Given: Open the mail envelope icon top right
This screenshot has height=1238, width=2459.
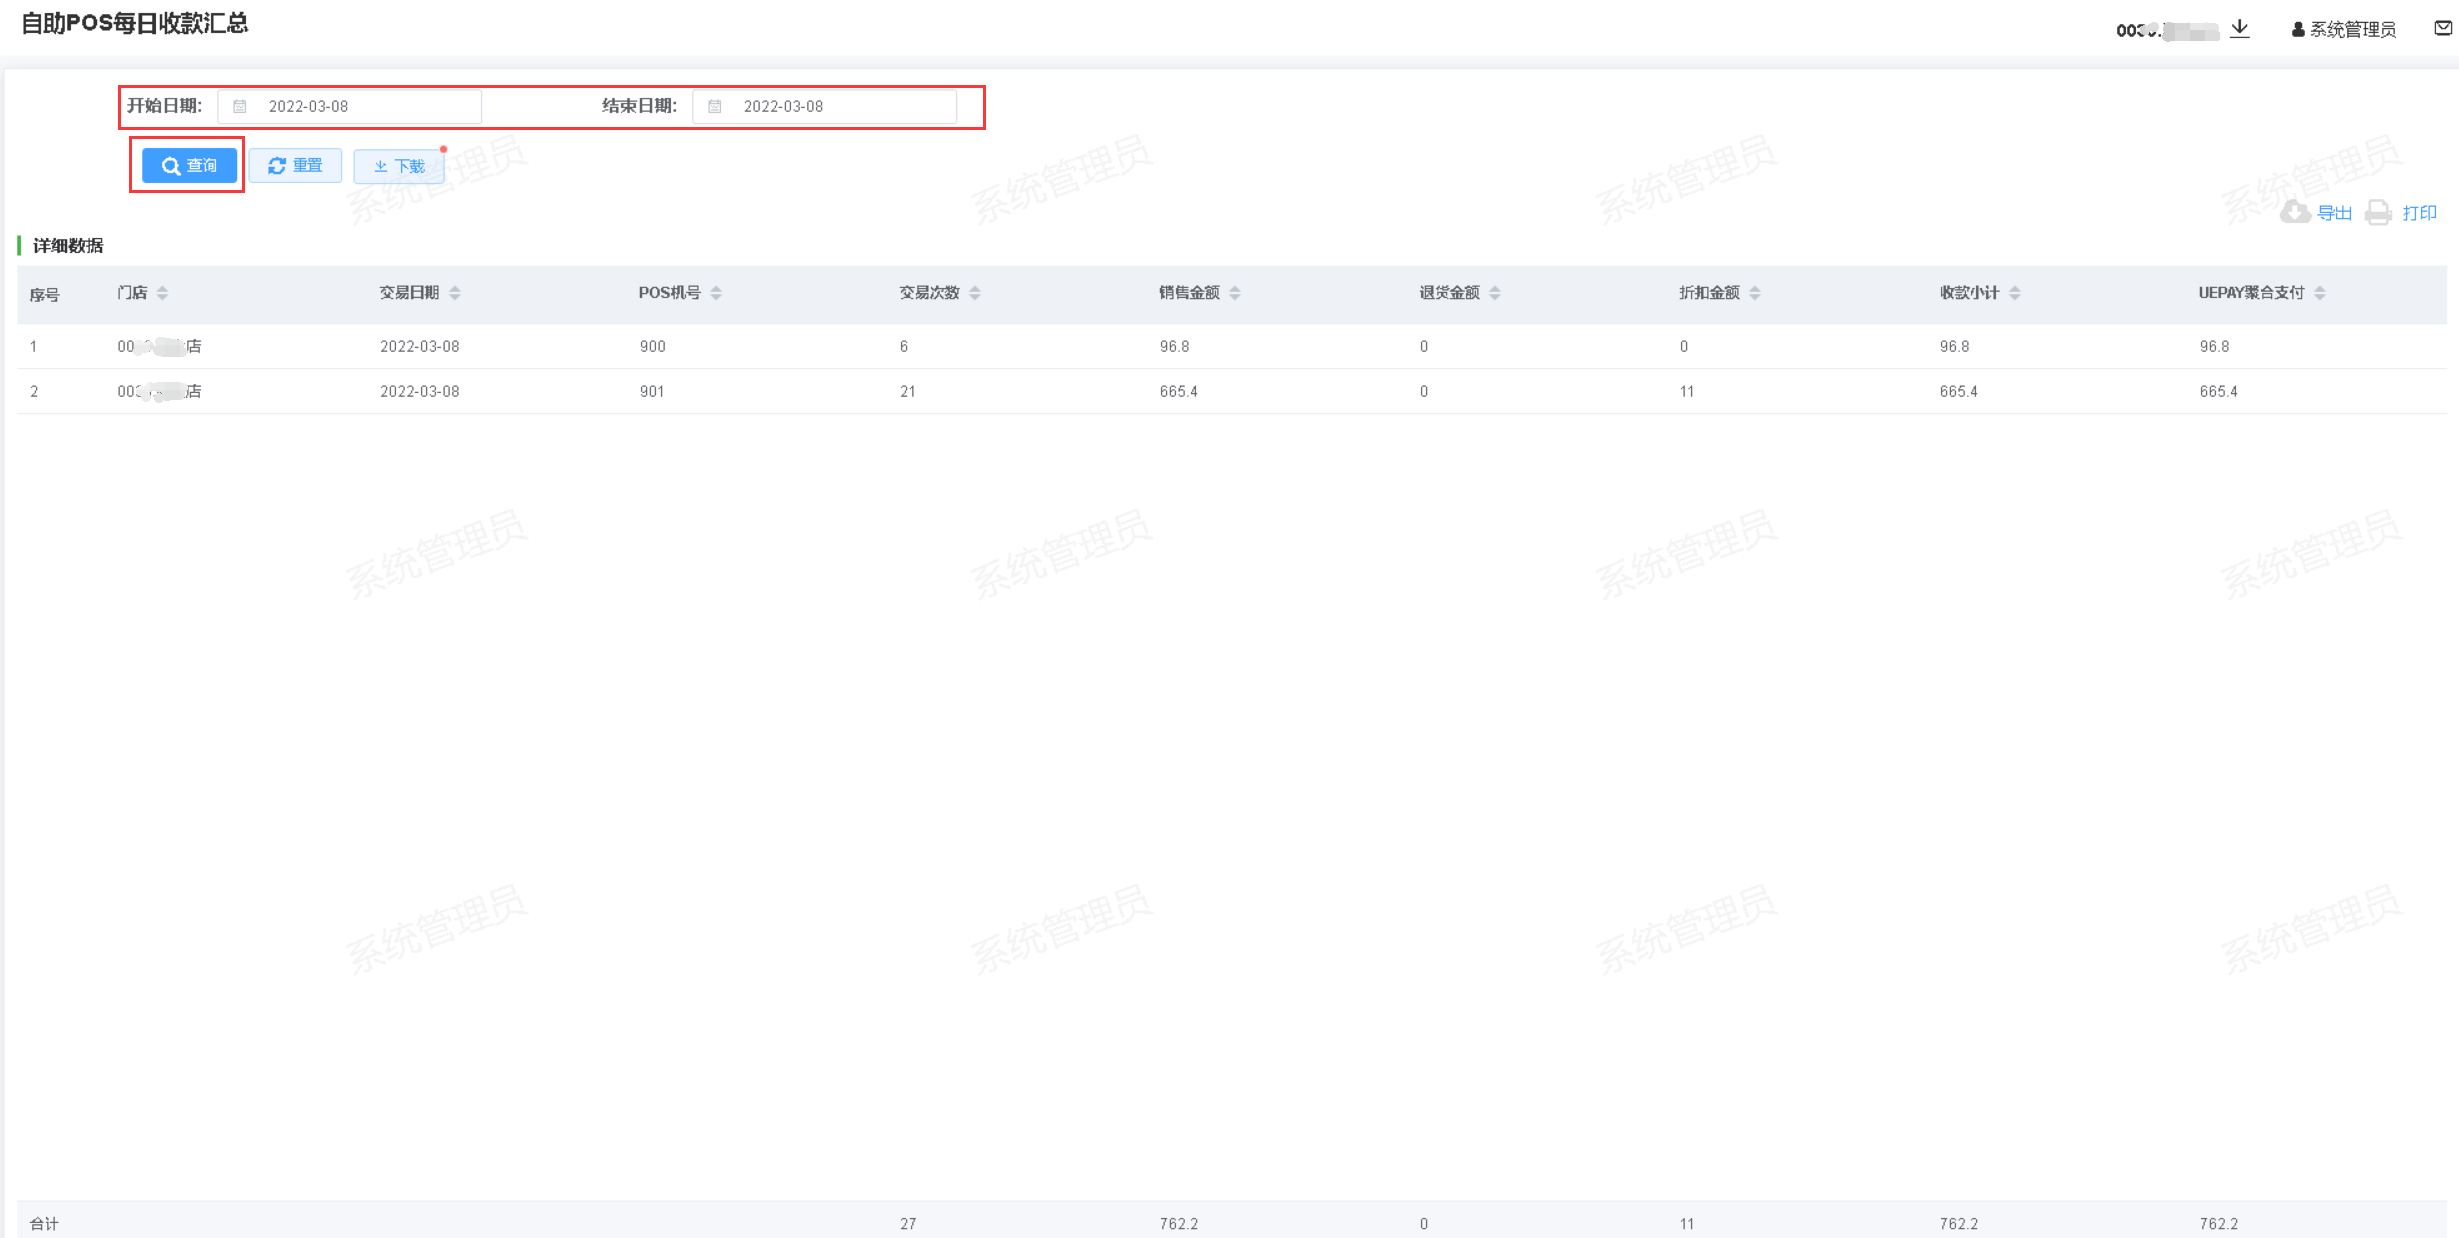Looking at the screenshot, I should point(2443,28).
